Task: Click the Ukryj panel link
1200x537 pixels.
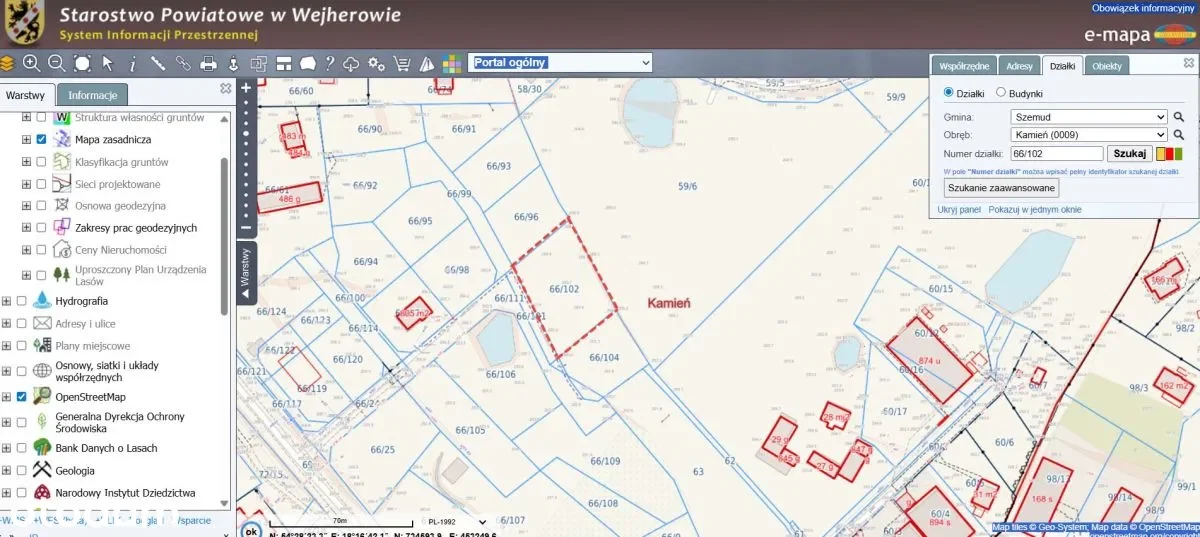Action: pyautogui.click(x=959, y=210)
